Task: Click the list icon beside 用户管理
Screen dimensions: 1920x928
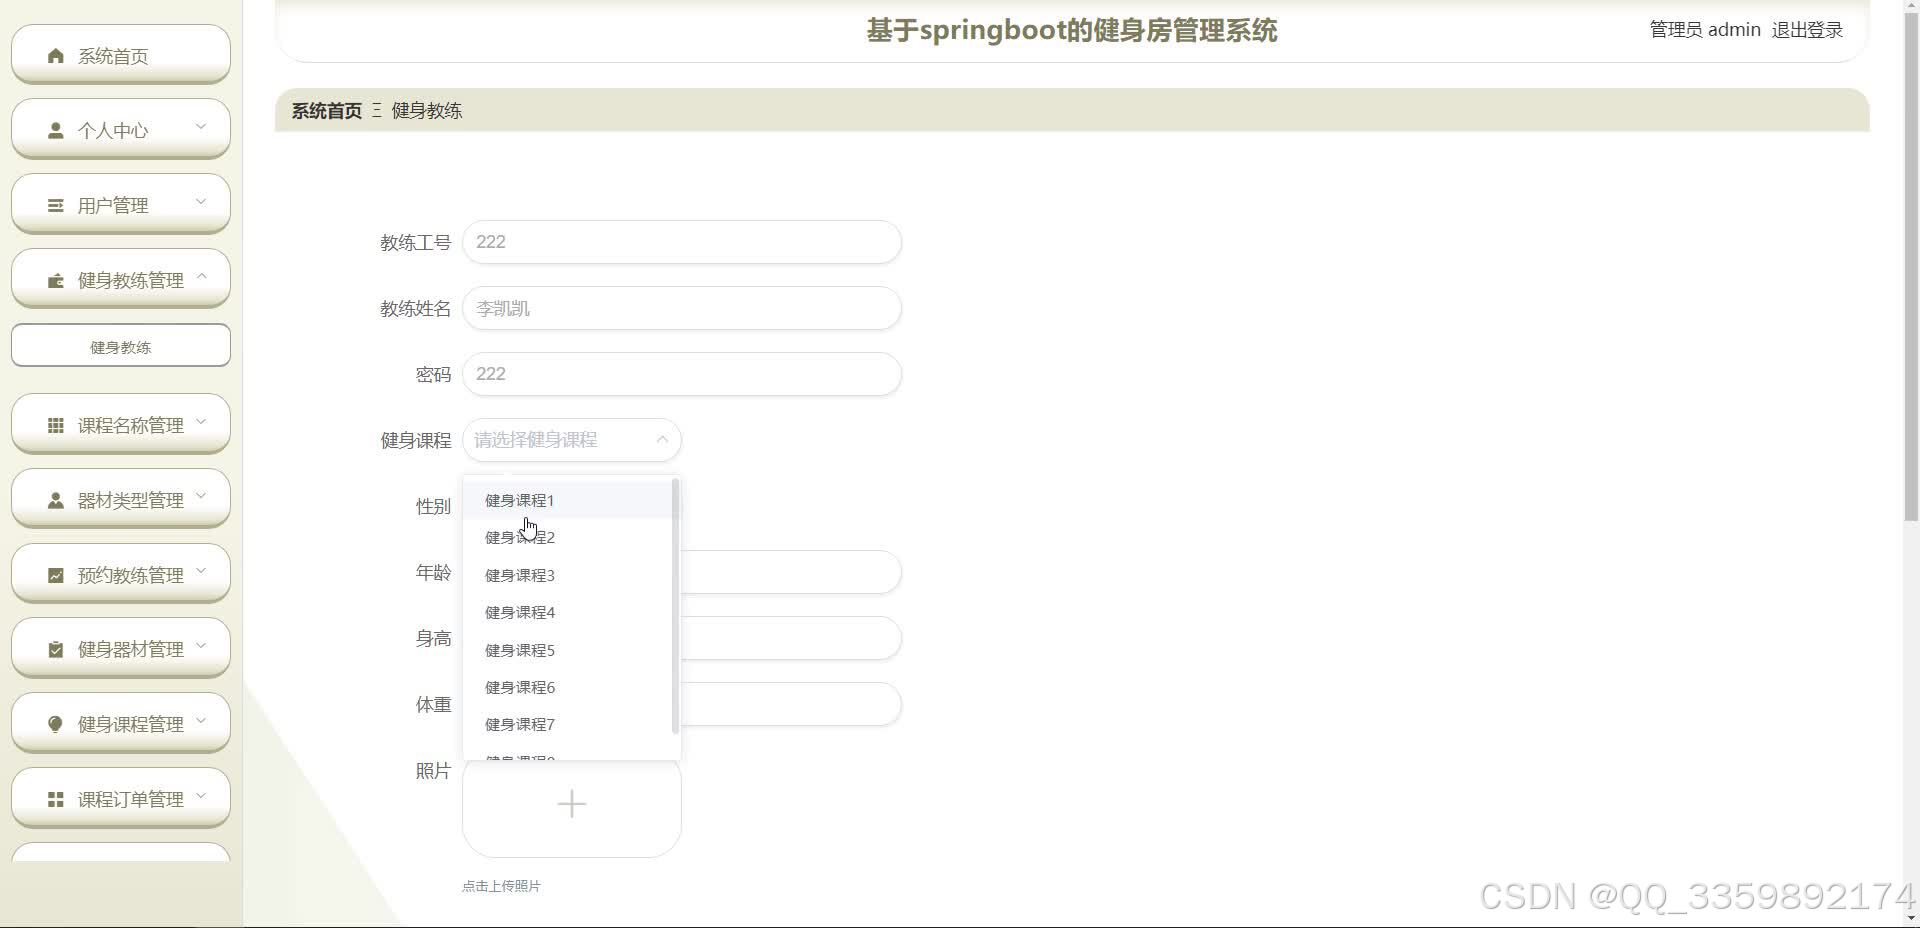Action: (56, 205)
